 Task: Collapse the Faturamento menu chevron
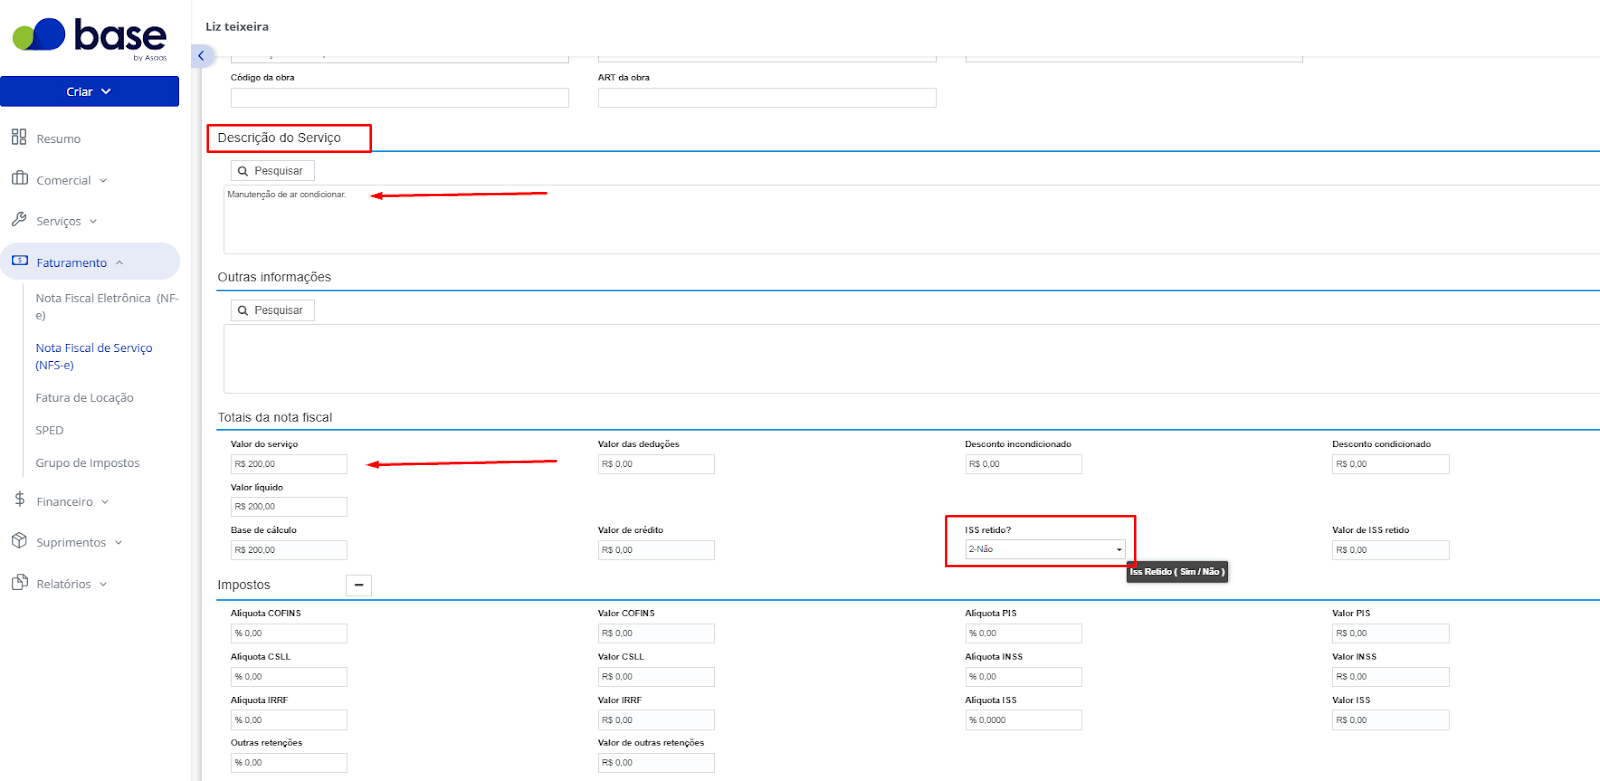tap(119, 263)
